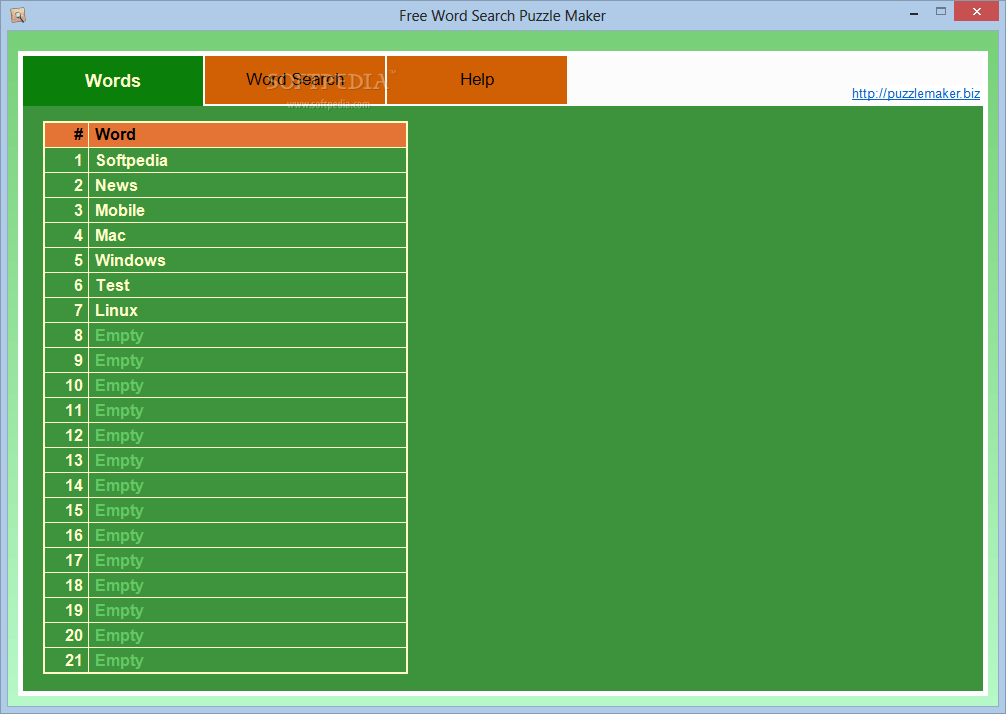Switch to the Word Search tab

295,80
